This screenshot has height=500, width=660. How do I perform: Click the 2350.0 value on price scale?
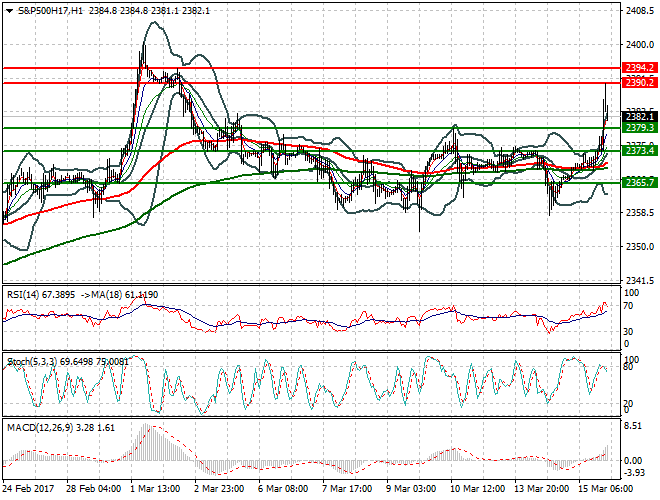[x=638, y=247]
